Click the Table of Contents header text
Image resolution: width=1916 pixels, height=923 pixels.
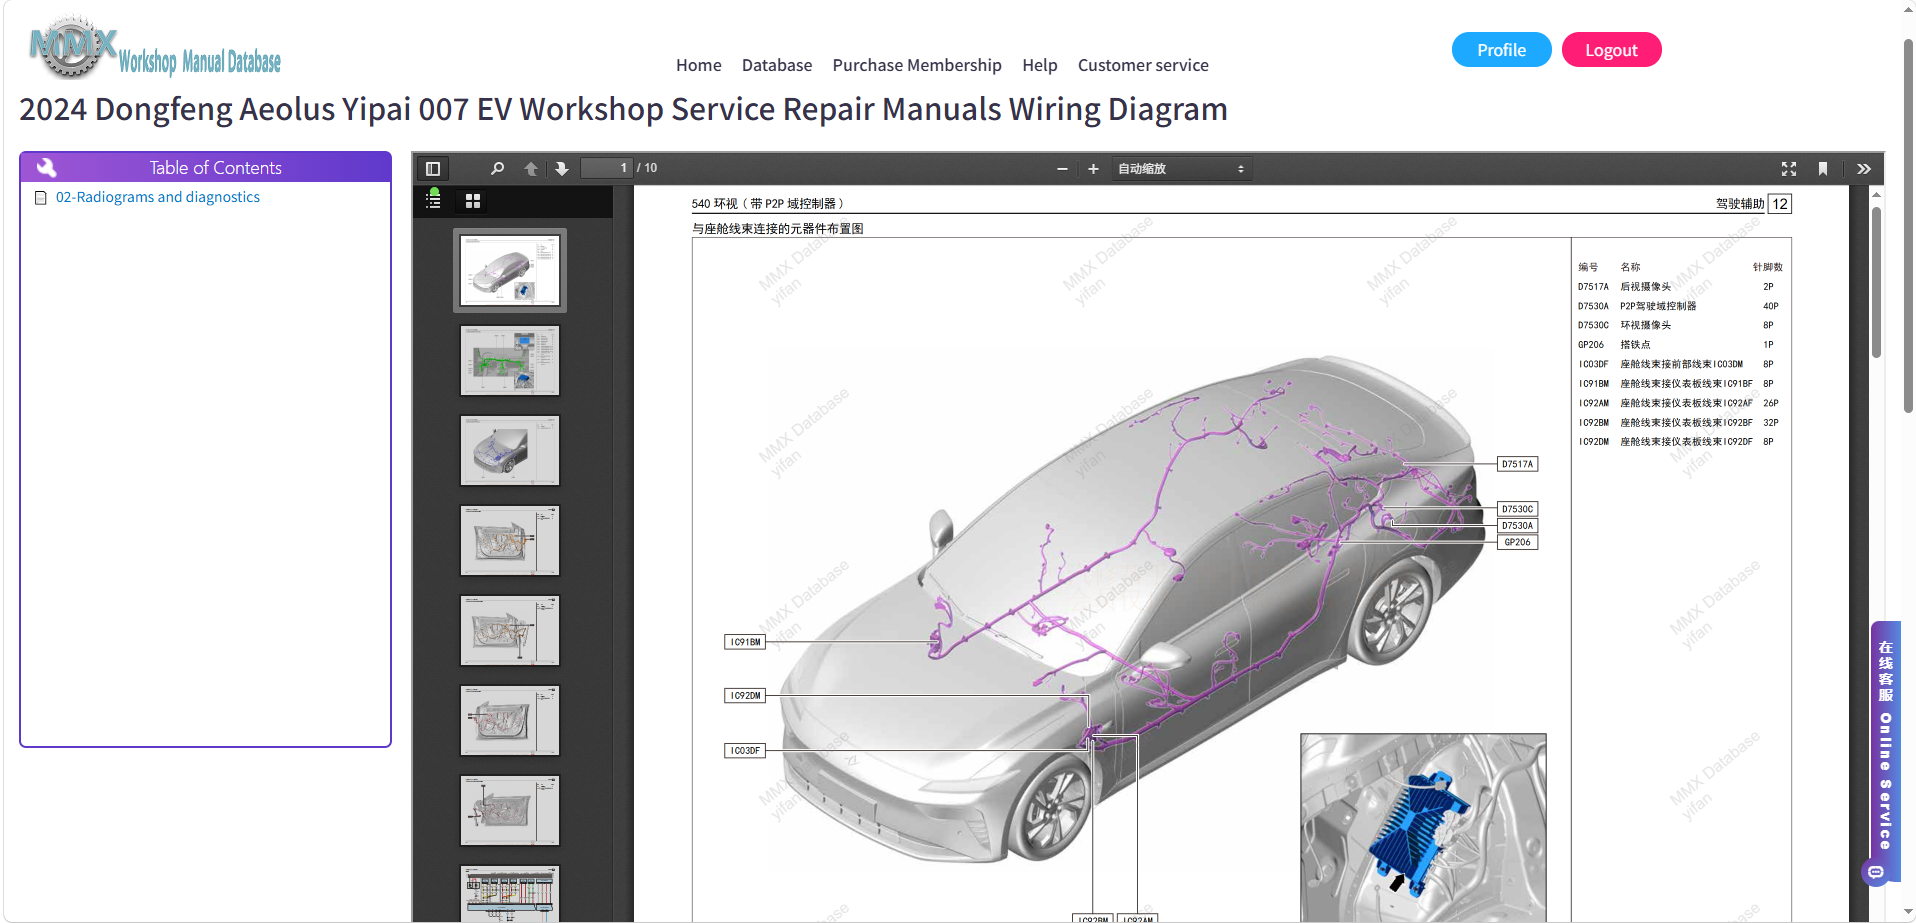pyautogui.click(x=216, y=167)
